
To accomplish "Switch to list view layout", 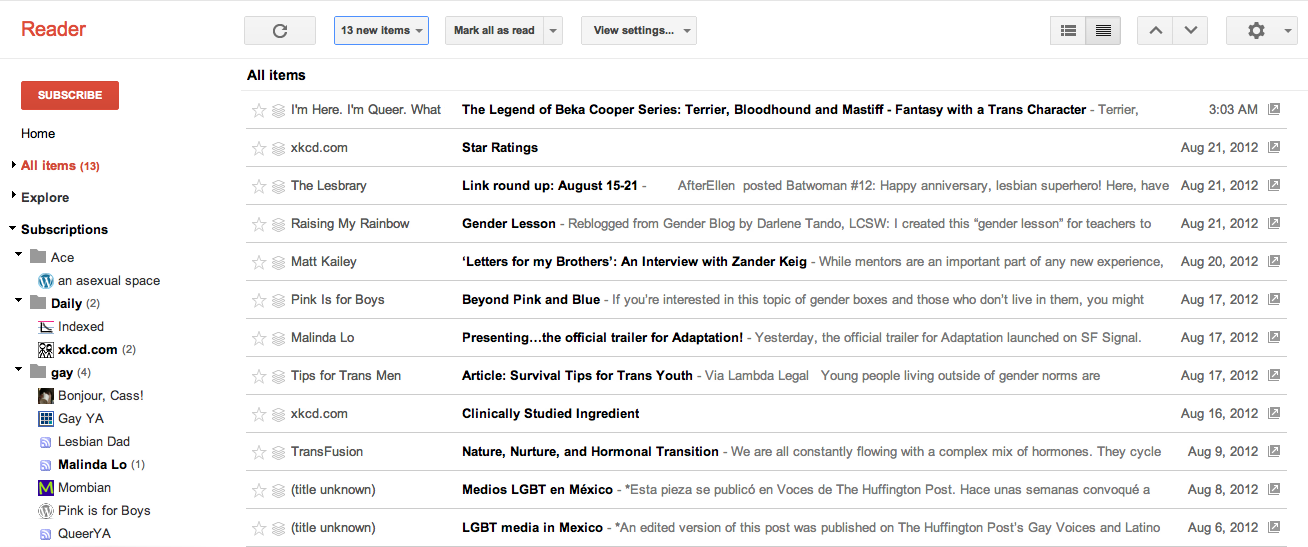I will (x=1103, y=31).
